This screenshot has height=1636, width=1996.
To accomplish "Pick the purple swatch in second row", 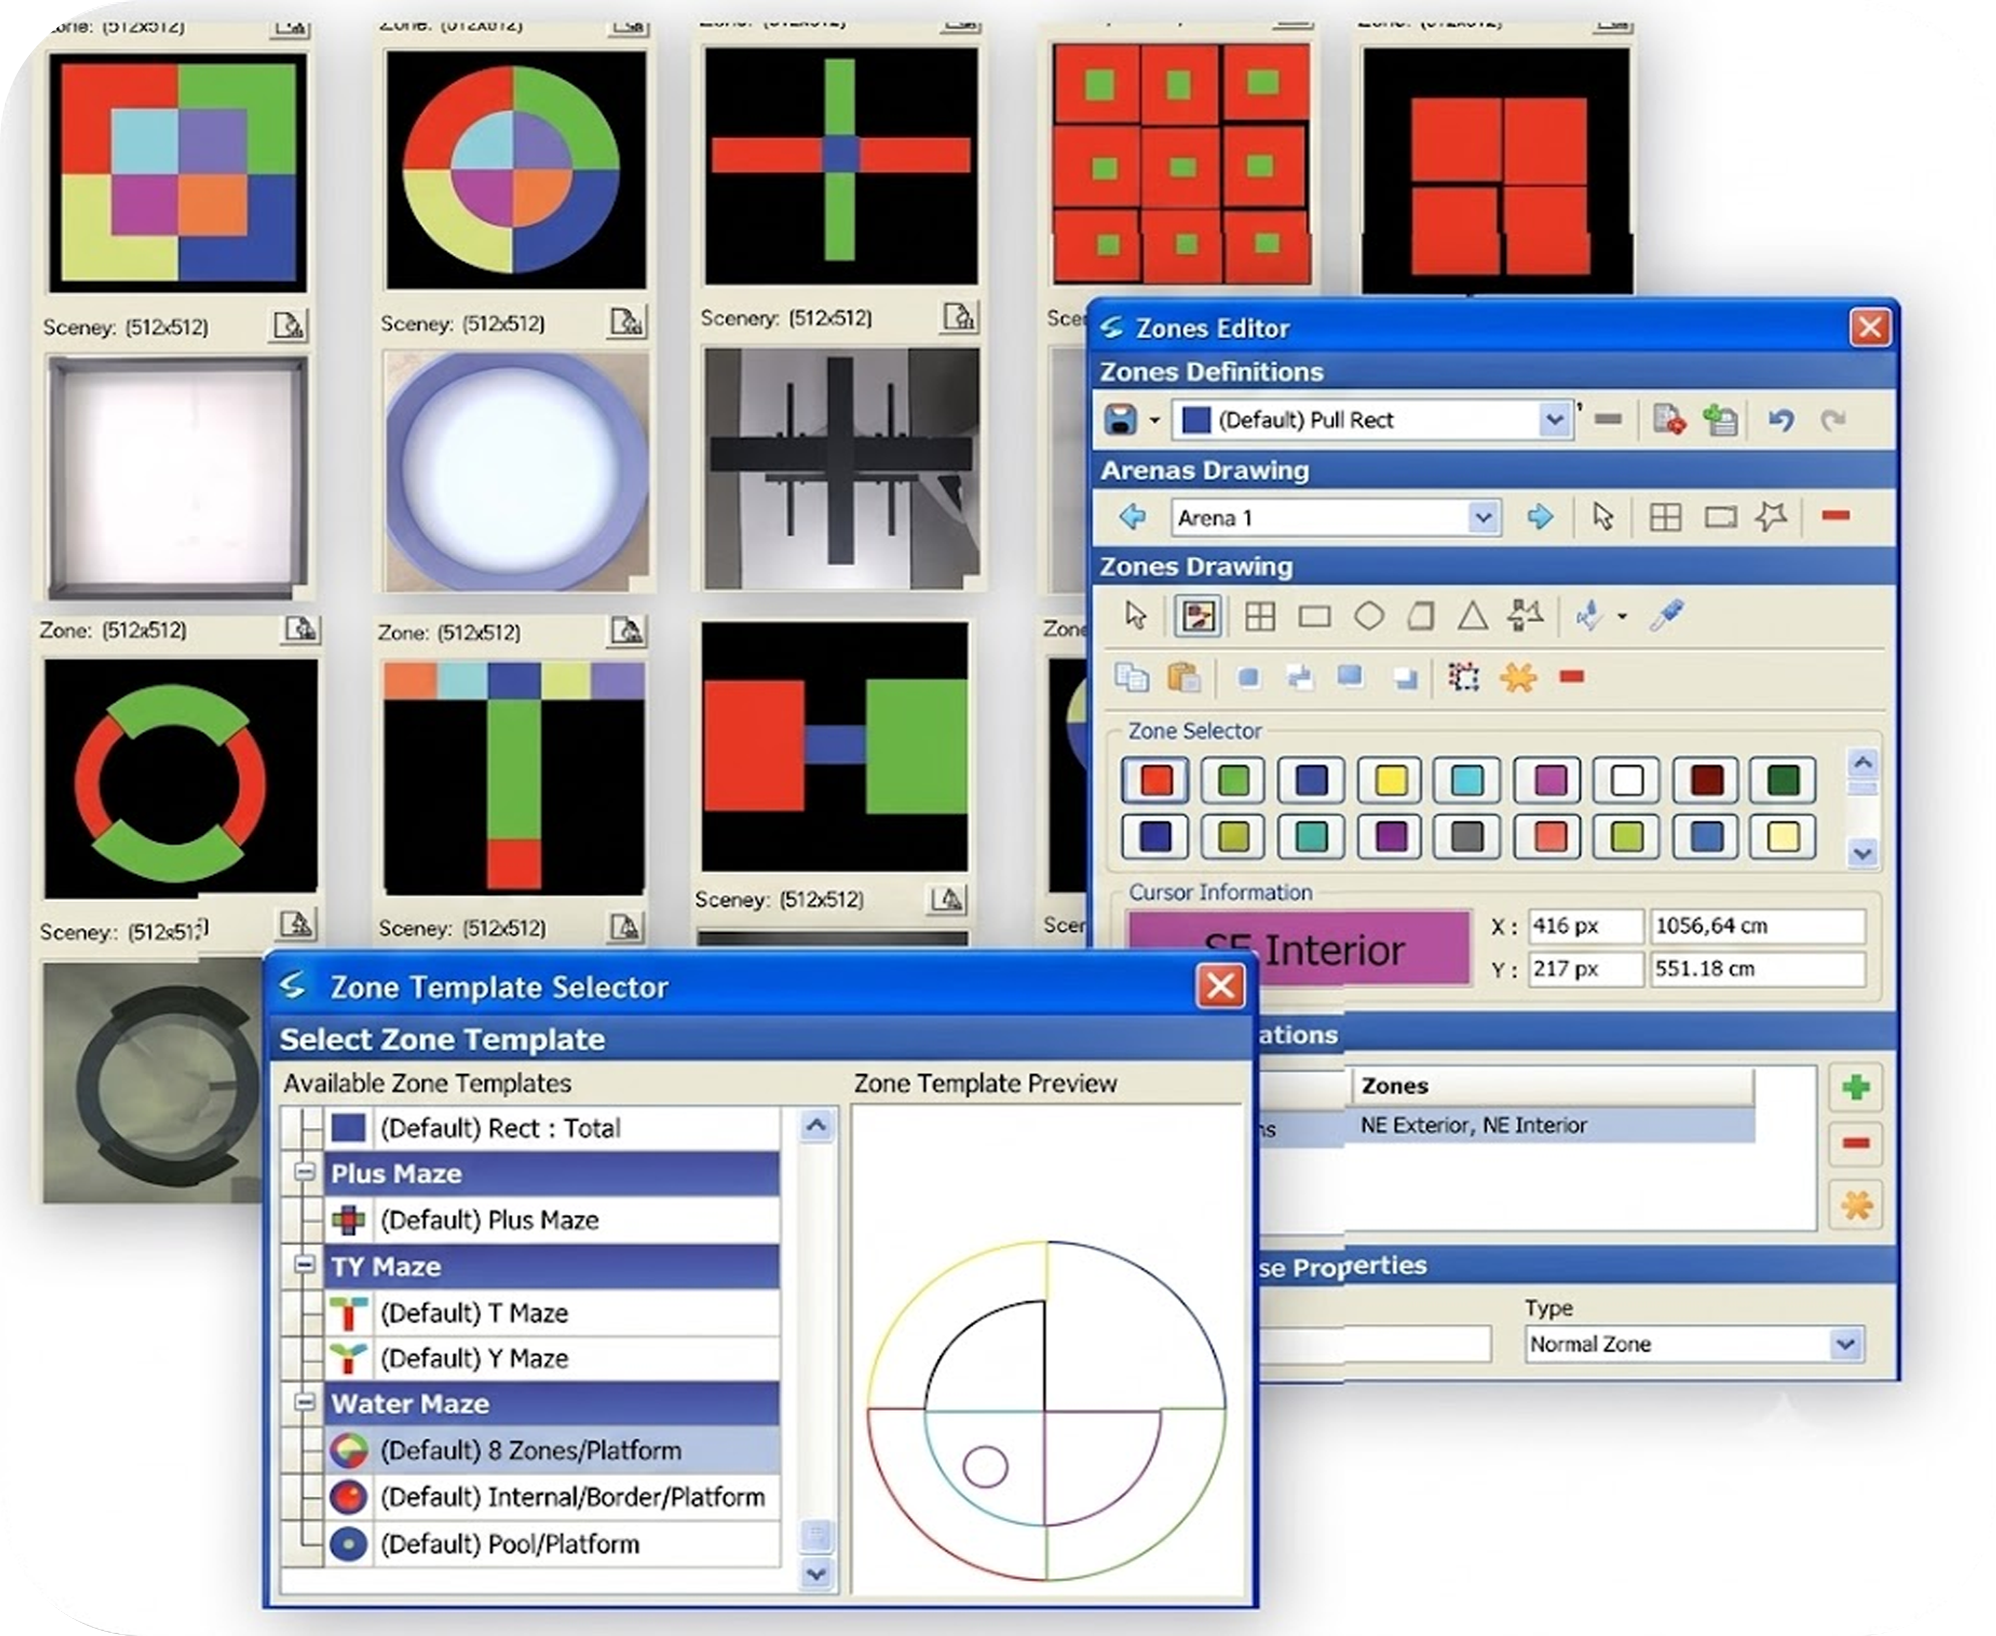I will click(1390, 837).
